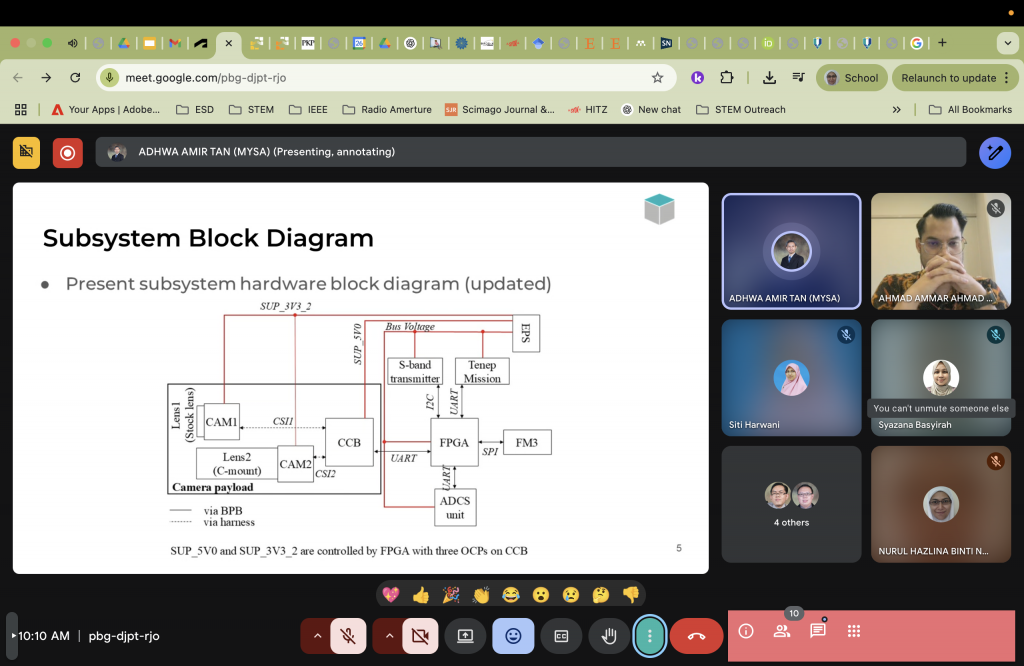Click the tab audio speaker icon

point(72,43)
